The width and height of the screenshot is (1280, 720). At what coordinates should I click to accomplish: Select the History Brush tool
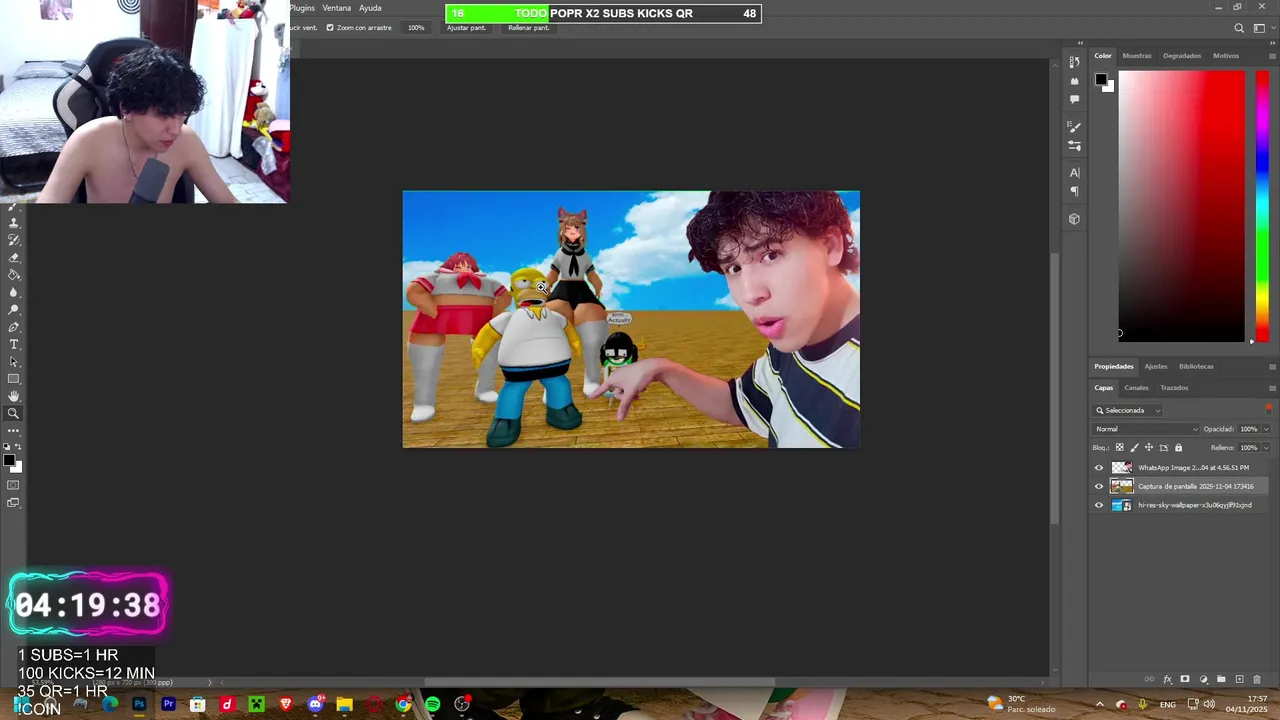[14, 240]
